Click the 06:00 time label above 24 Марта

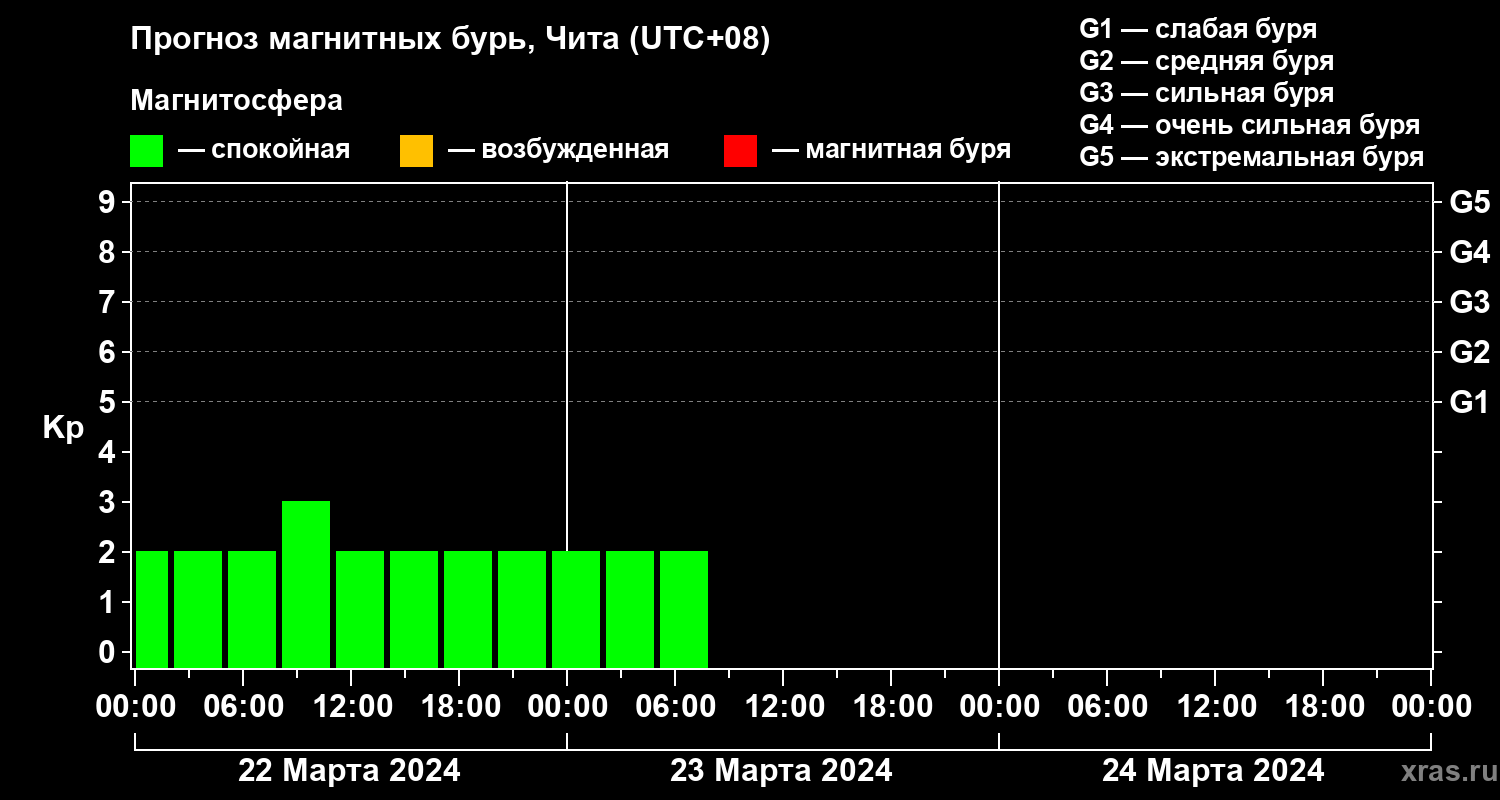tap(1108, 707)
